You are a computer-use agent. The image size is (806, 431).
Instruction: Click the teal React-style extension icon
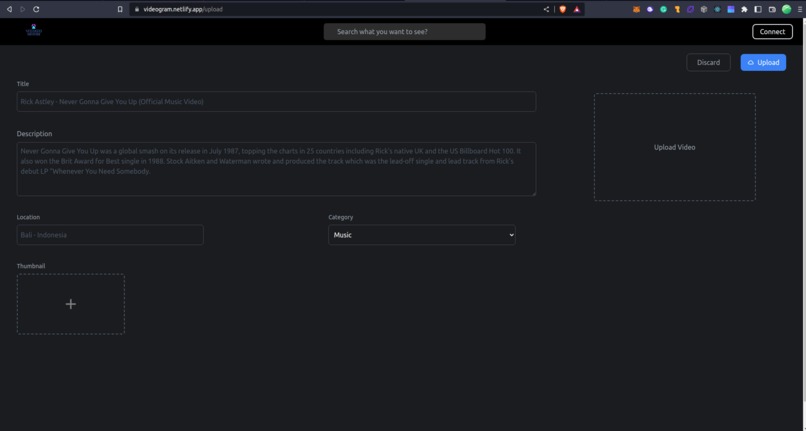717,9
